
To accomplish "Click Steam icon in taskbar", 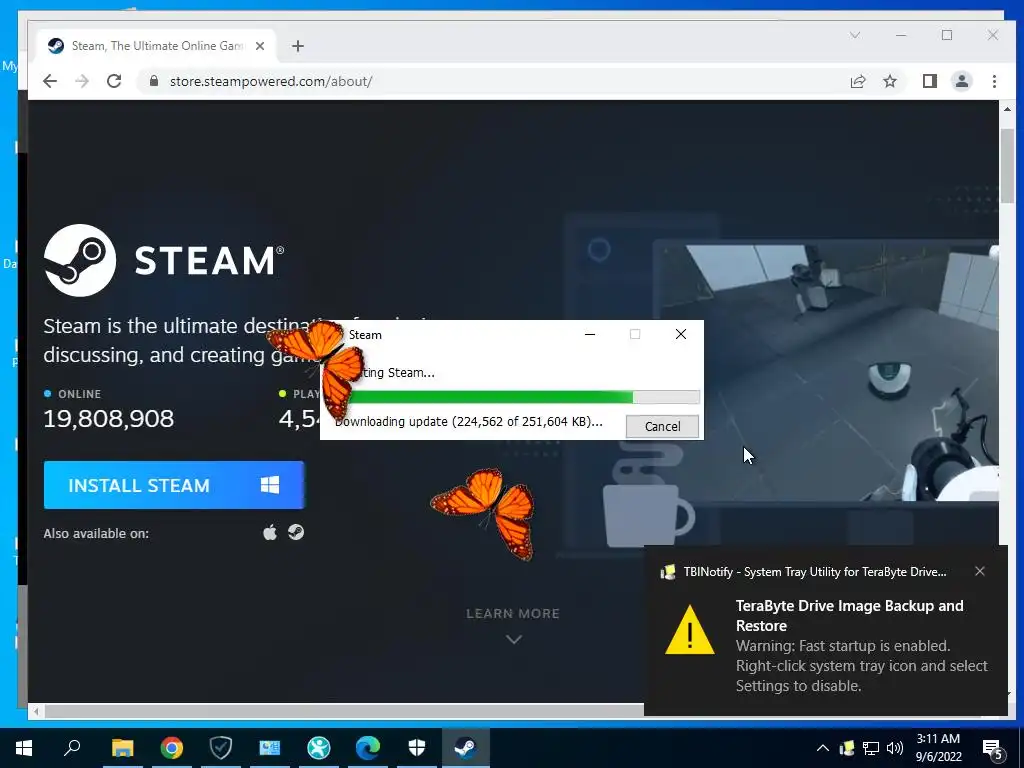I will [x=466, y=748].
